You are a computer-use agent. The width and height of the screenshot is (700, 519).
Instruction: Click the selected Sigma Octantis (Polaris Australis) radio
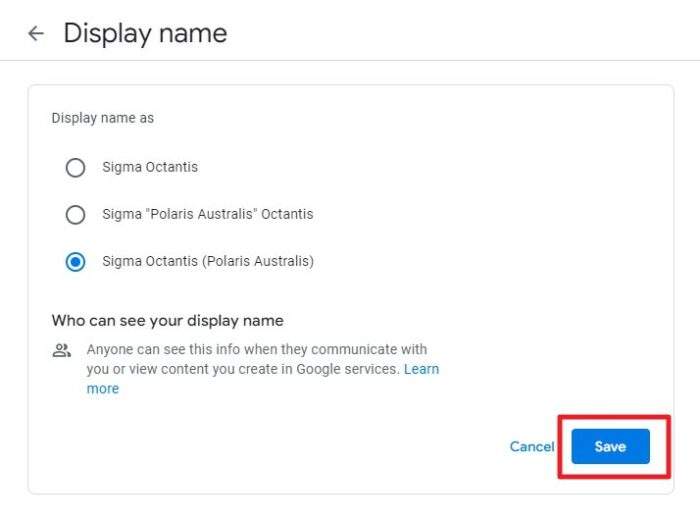75,262
